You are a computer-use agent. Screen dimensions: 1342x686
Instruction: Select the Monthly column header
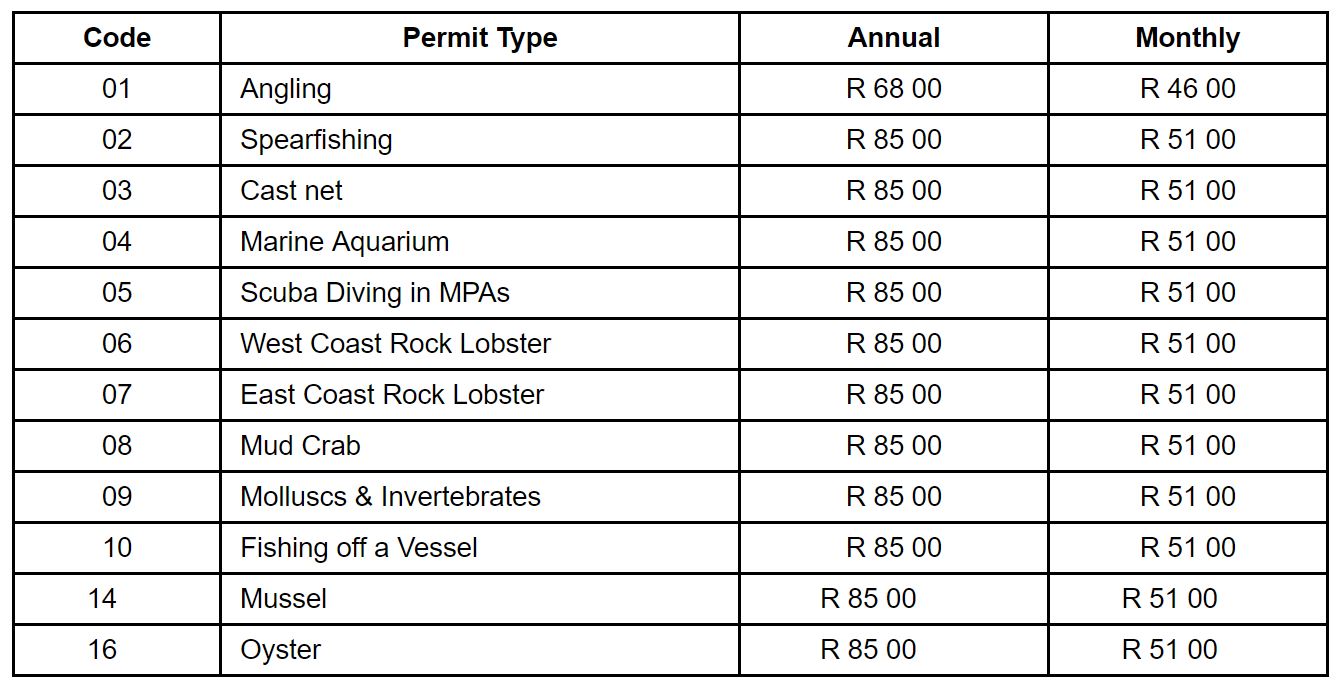[x=1187, y=38]
